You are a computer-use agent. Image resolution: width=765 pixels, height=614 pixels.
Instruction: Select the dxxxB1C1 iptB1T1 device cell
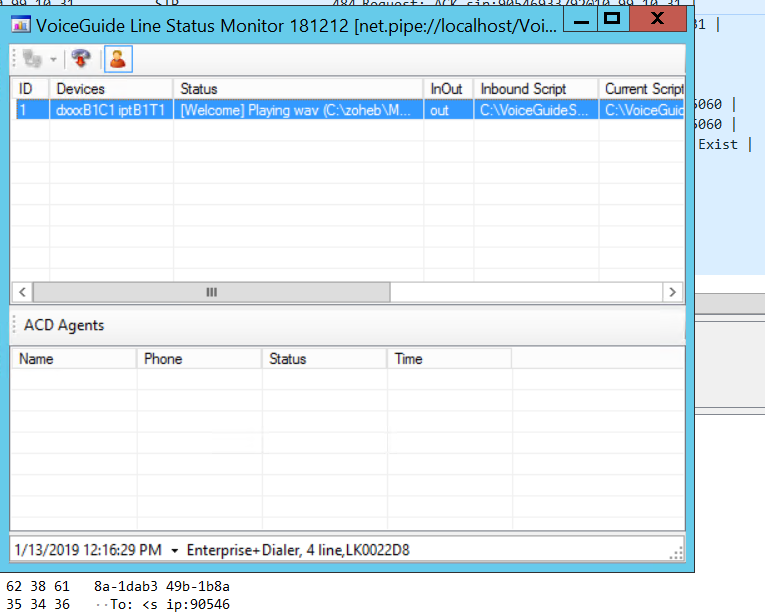click(x=111, y=110)
